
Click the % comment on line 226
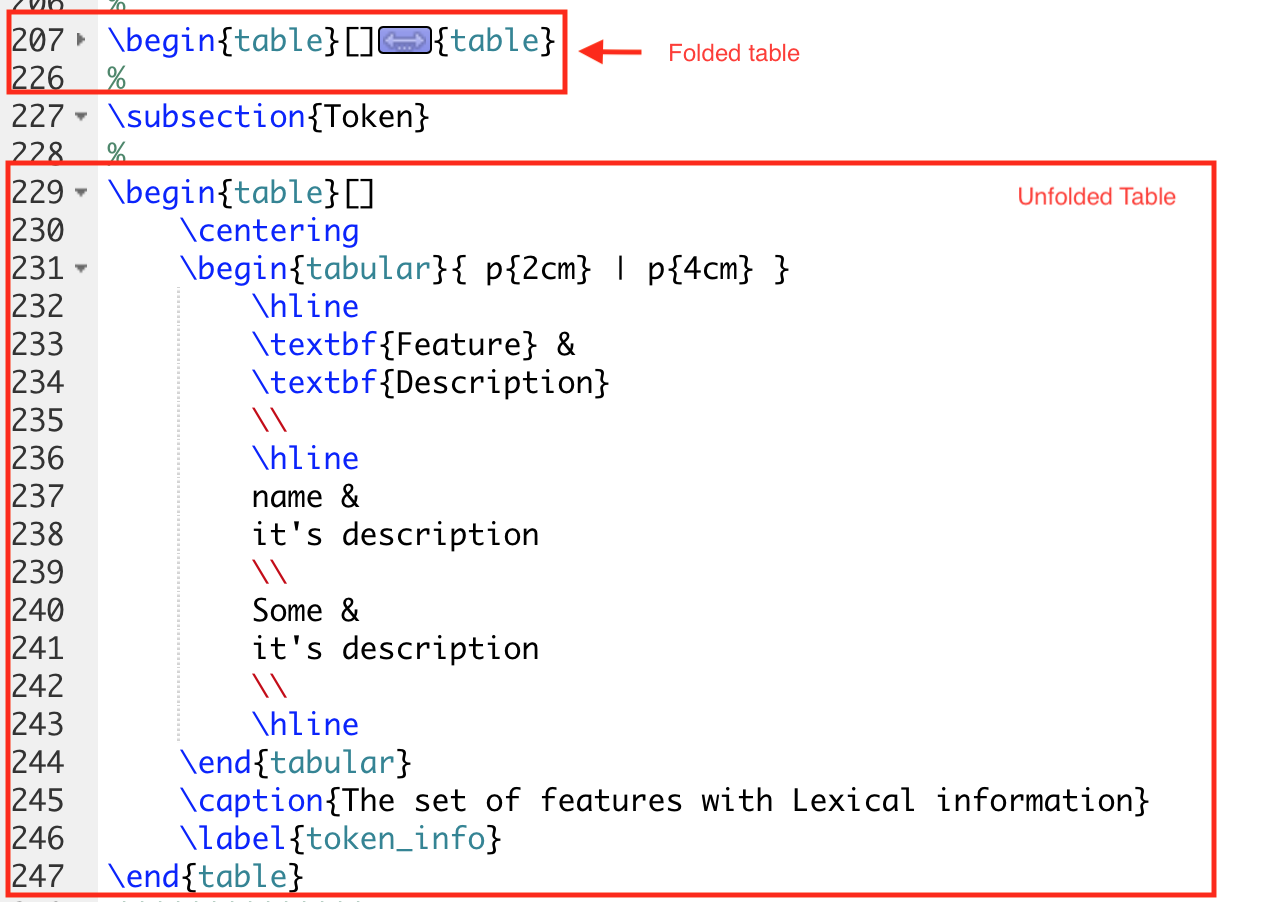(x=115, y=78)
